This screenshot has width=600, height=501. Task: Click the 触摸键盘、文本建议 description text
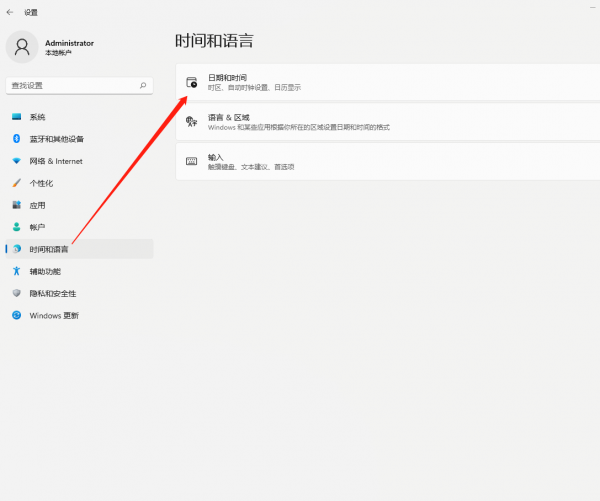coord(251,167)
